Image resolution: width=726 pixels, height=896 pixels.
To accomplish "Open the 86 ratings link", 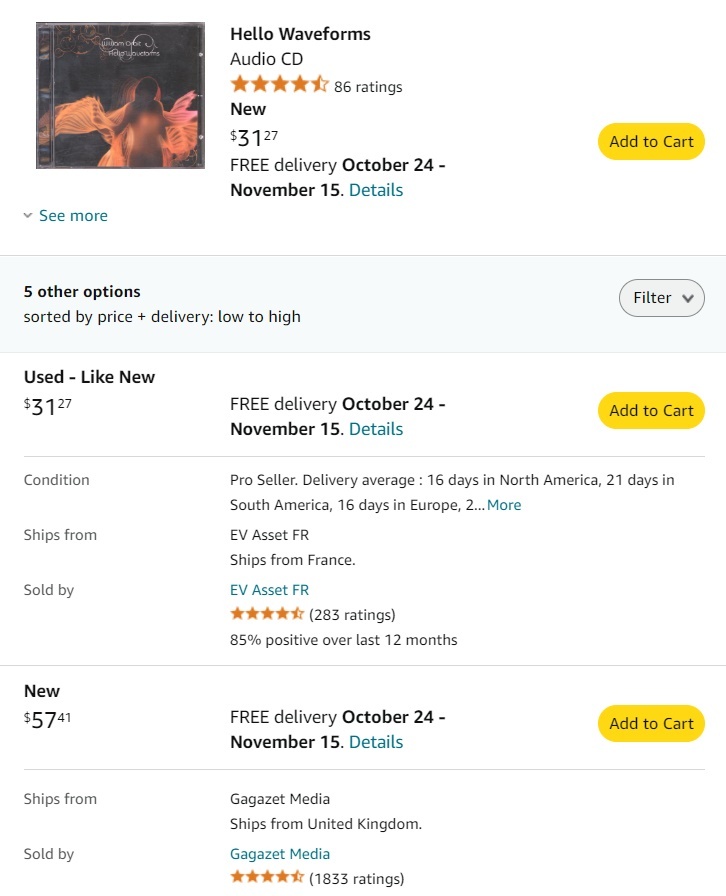I will click(368, 87).
